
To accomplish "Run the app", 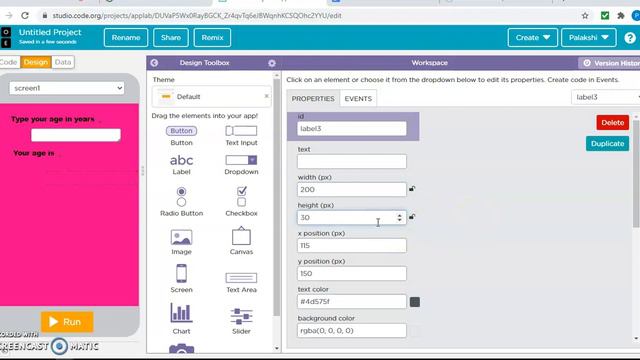I will 67,322.
